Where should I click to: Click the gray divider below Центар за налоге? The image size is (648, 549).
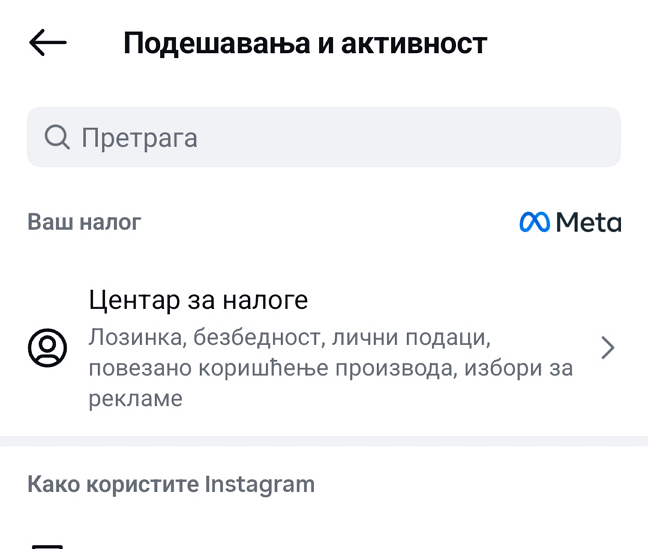pyautogui.click(x=324, y=441)
